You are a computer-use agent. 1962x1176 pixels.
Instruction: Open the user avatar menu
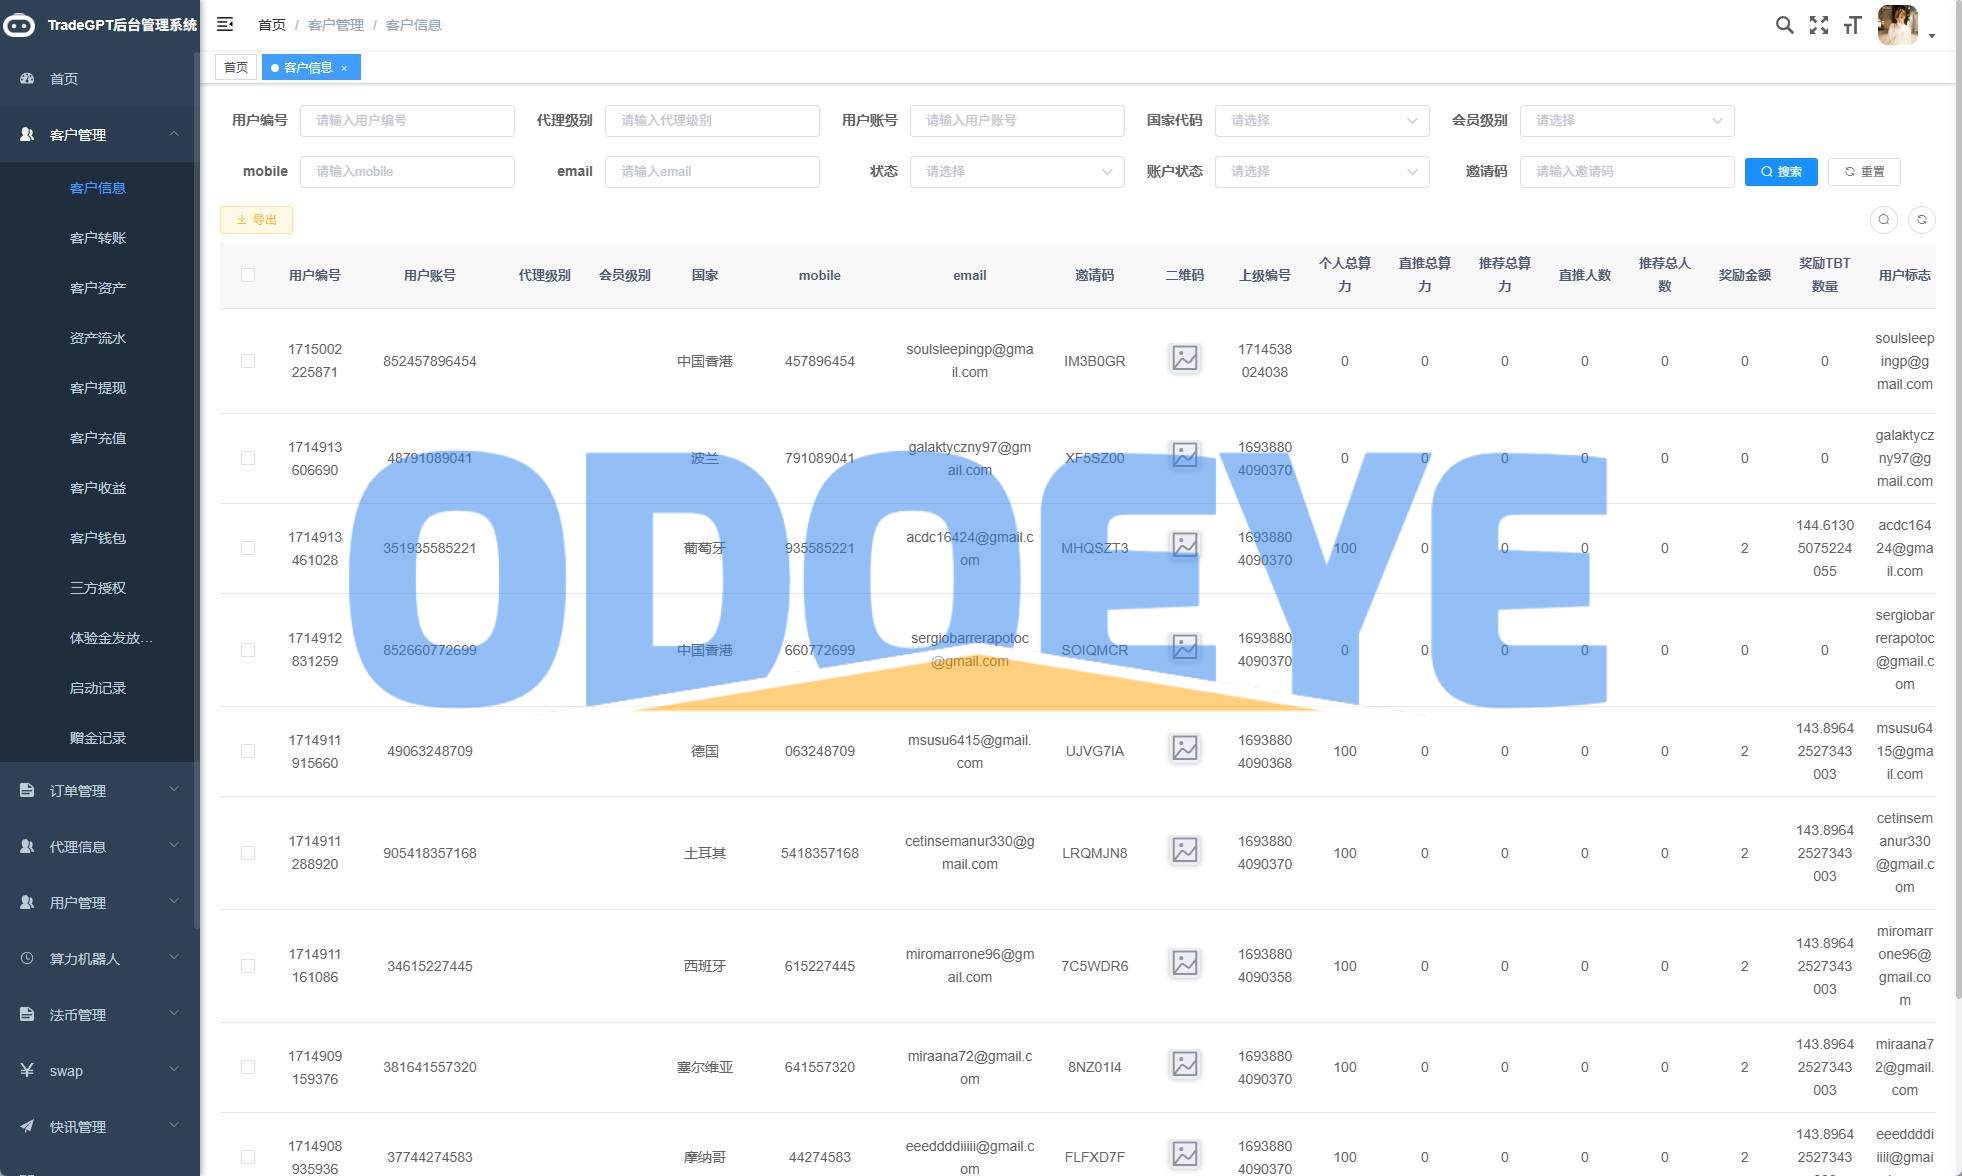(x=1900, y=25)
